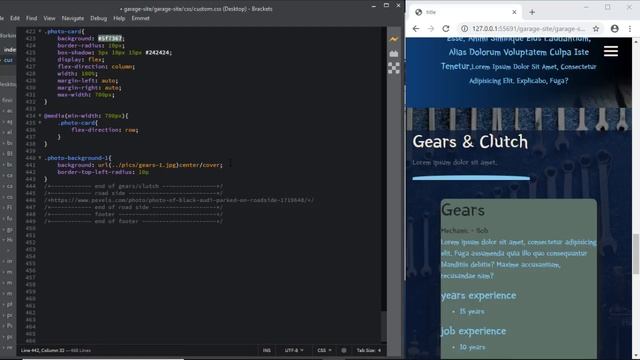Collapse .photo-background-1 rule at line 440
The height and width of the screenshot is (360, 640).
click(x=40, y=158)
